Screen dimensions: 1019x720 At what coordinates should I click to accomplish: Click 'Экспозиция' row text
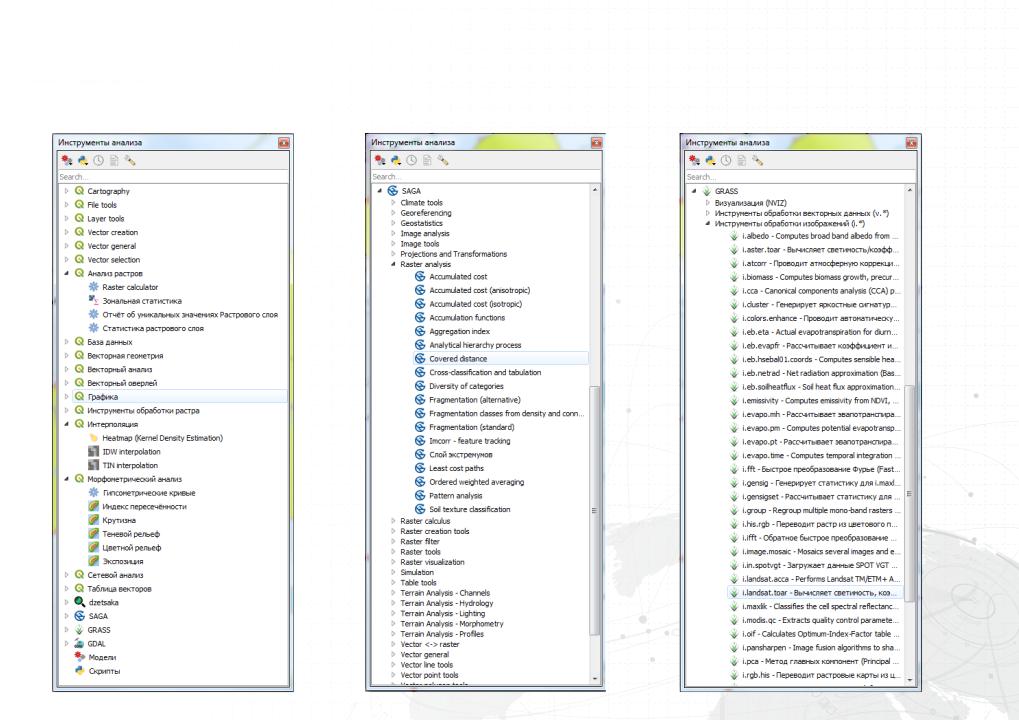point(123,561)
